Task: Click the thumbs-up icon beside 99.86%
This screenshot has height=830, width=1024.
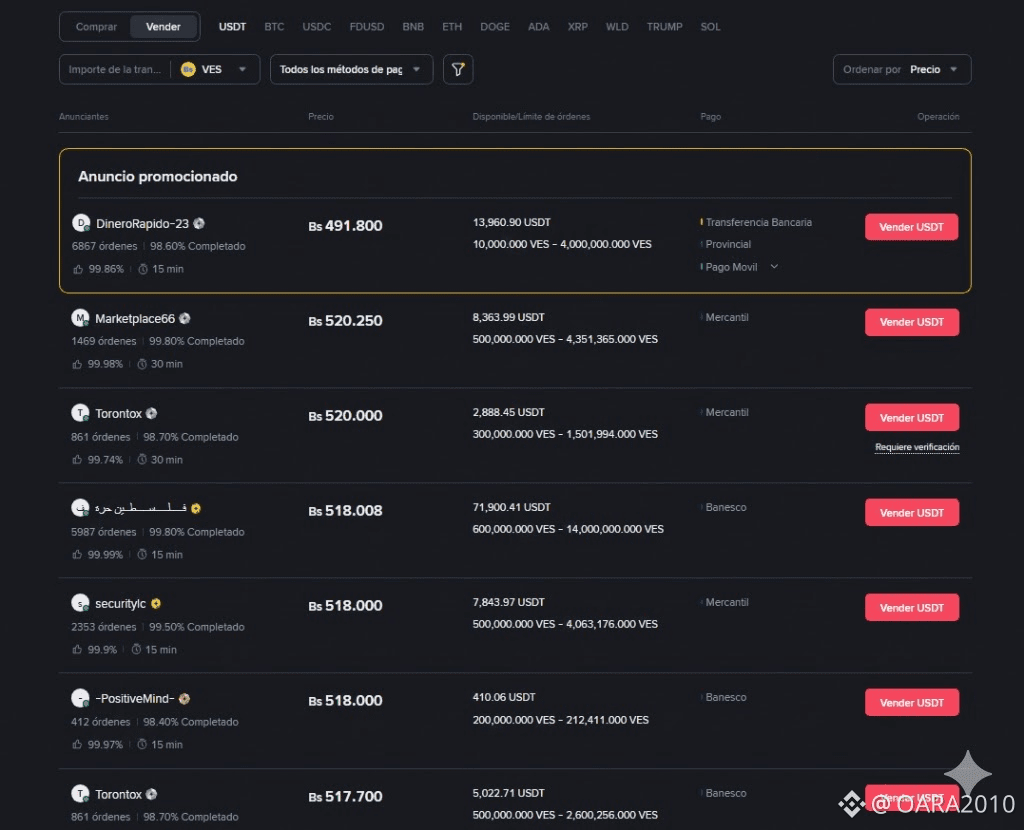Action: 78,269
